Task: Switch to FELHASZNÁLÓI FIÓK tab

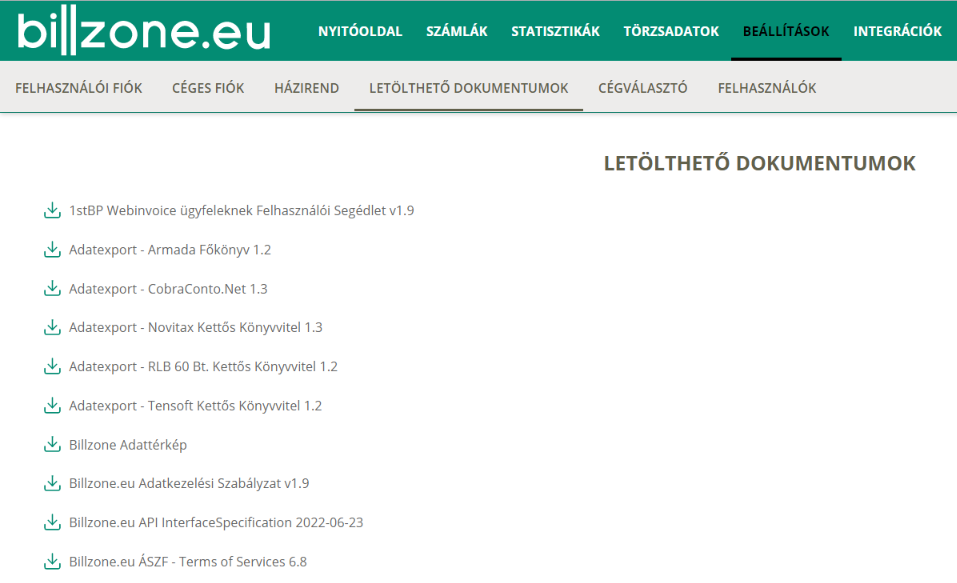Action: click(79, 88)
